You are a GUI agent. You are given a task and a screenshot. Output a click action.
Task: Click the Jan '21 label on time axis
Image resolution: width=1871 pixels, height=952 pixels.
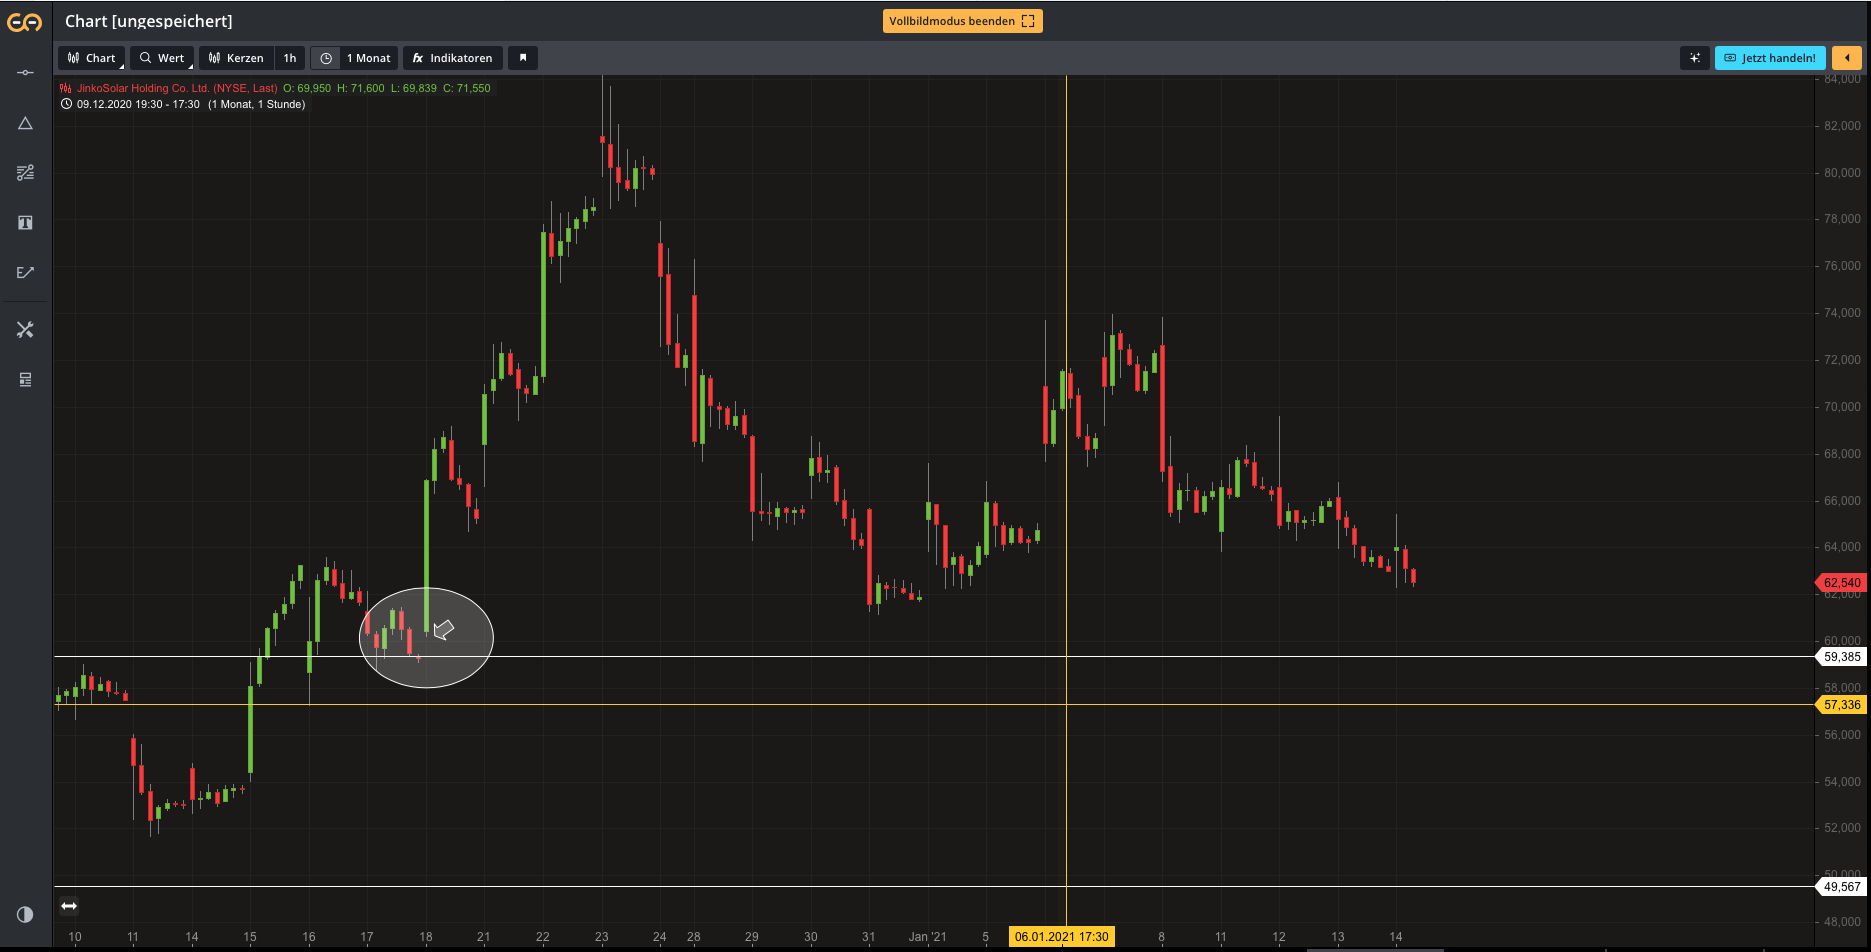coord(927,937)
